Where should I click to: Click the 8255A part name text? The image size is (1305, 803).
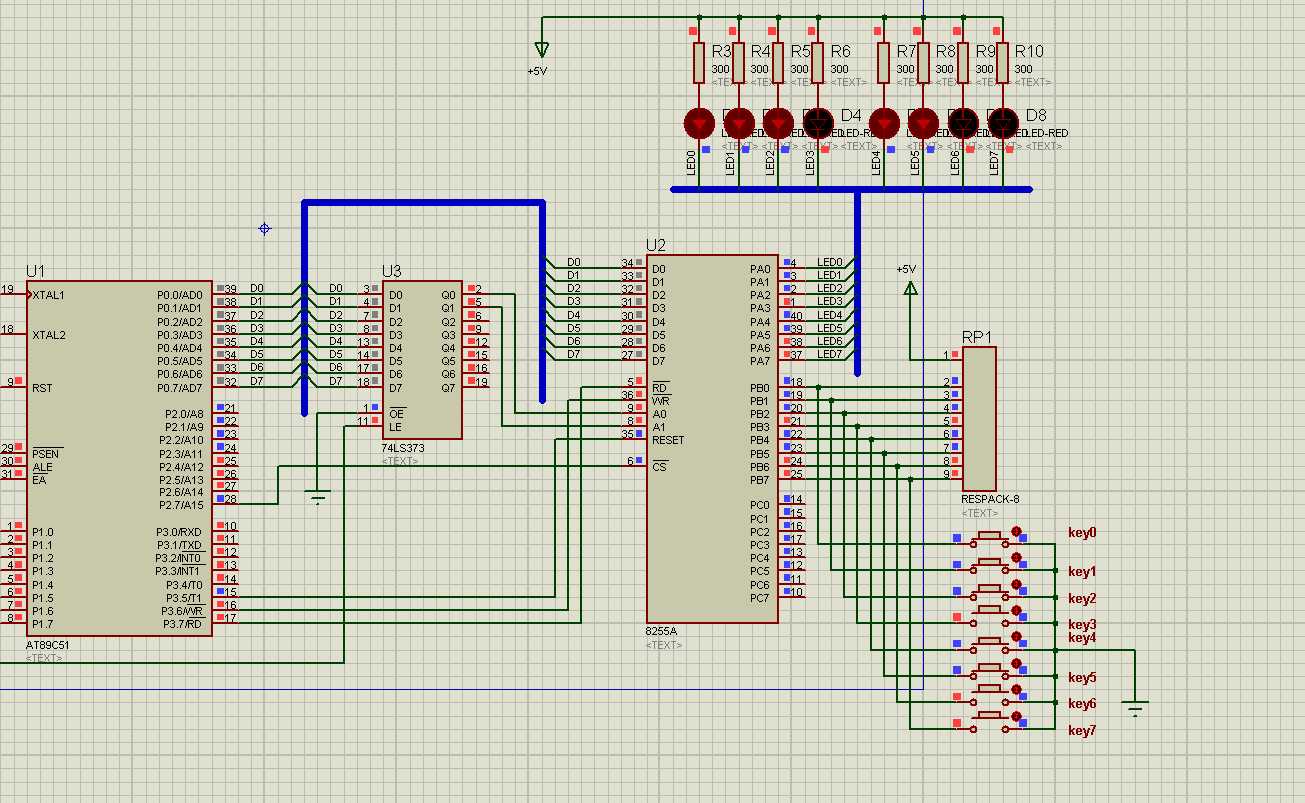[x=662, y=632]
